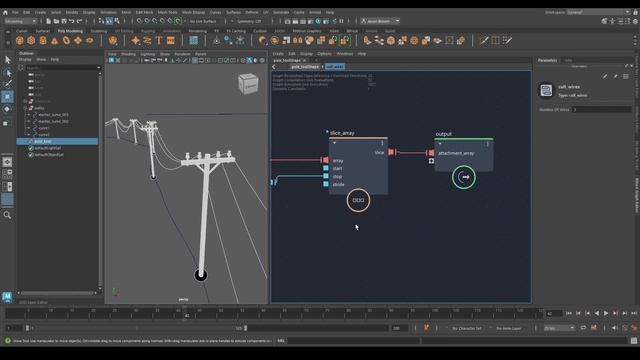Select defaultLightSet in Outliner
The width and height of the screenshot is (640, 360).
coord(48,148)
